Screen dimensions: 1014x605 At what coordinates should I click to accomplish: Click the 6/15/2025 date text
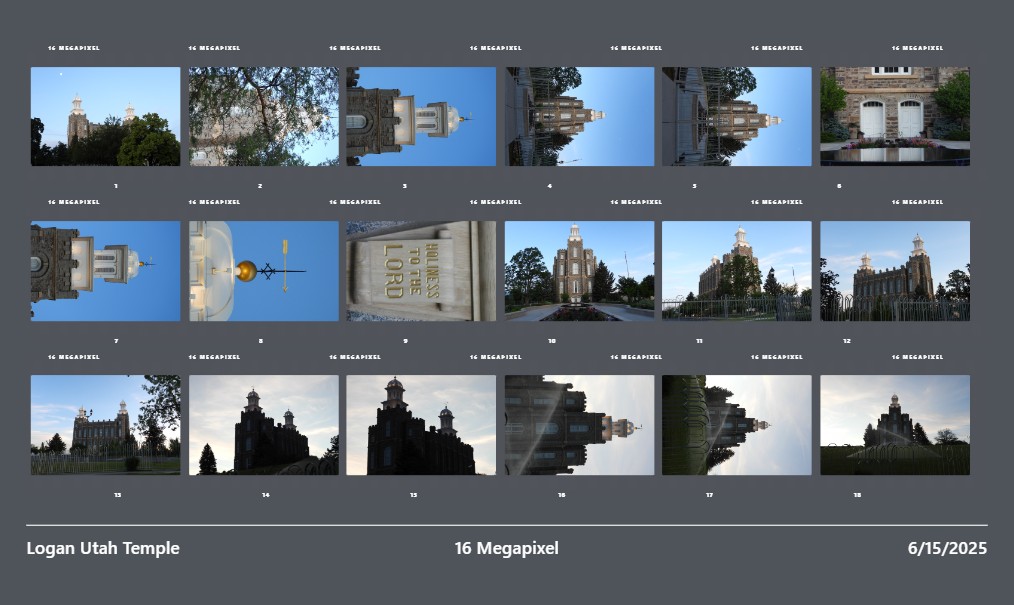947,548
